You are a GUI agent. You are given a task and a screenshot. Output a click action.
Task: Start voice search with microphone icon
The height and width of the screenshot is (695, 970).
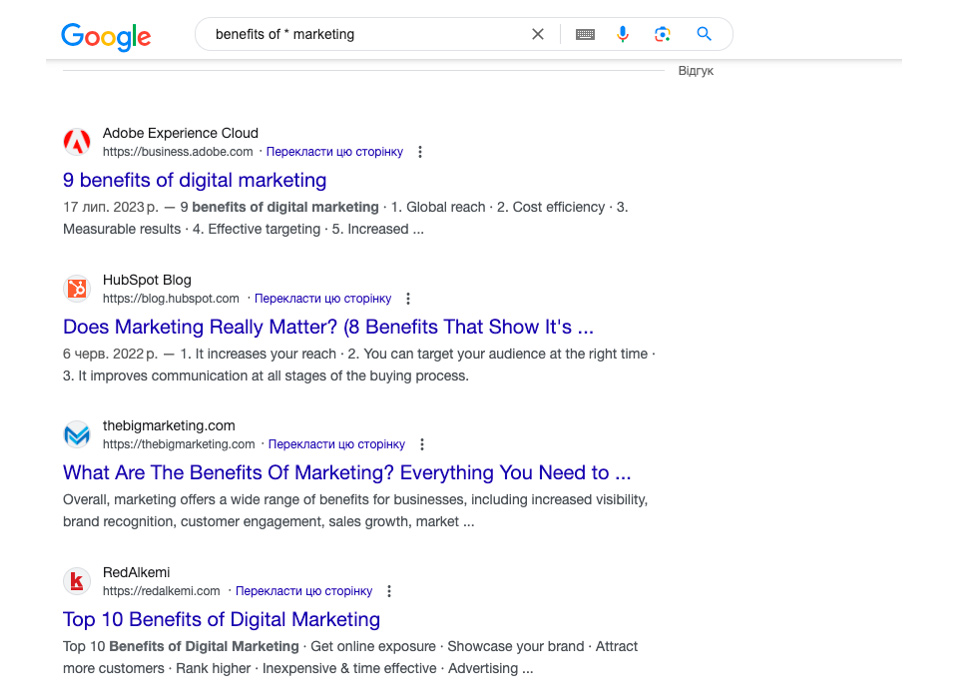622,34
